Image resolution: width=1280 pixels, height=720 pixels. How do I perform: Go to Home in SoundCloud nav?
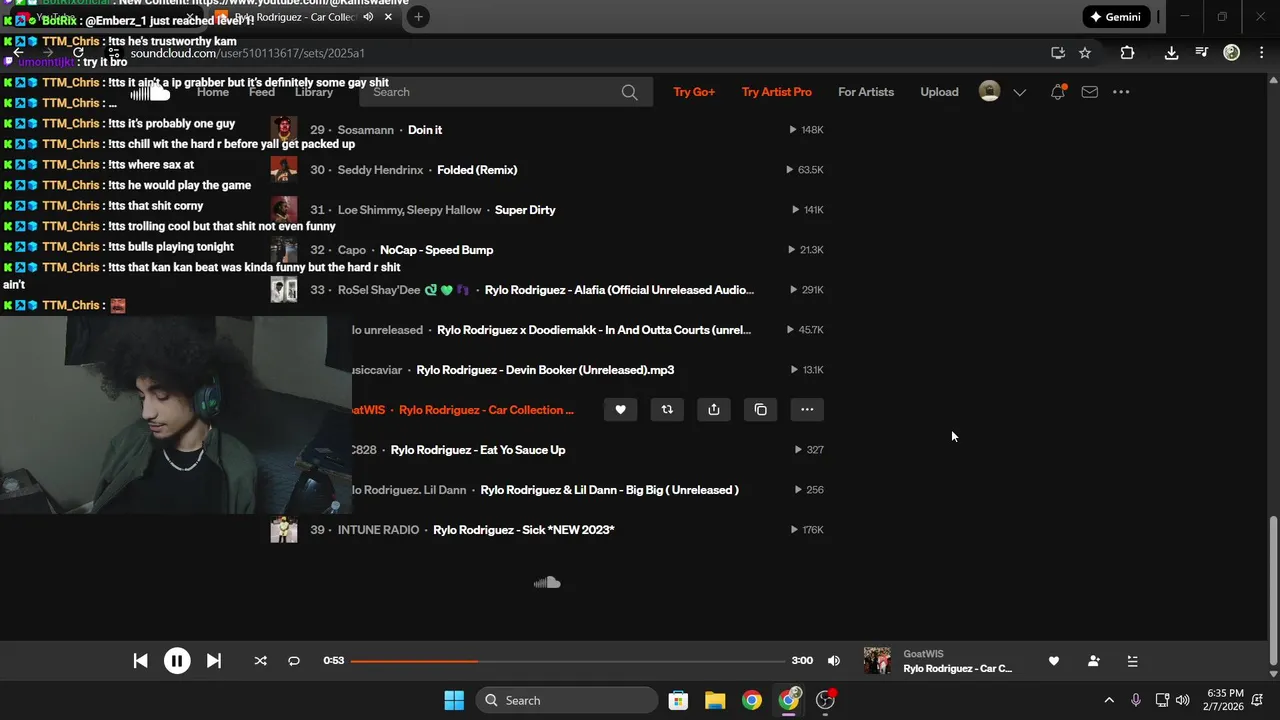(213, 92)
